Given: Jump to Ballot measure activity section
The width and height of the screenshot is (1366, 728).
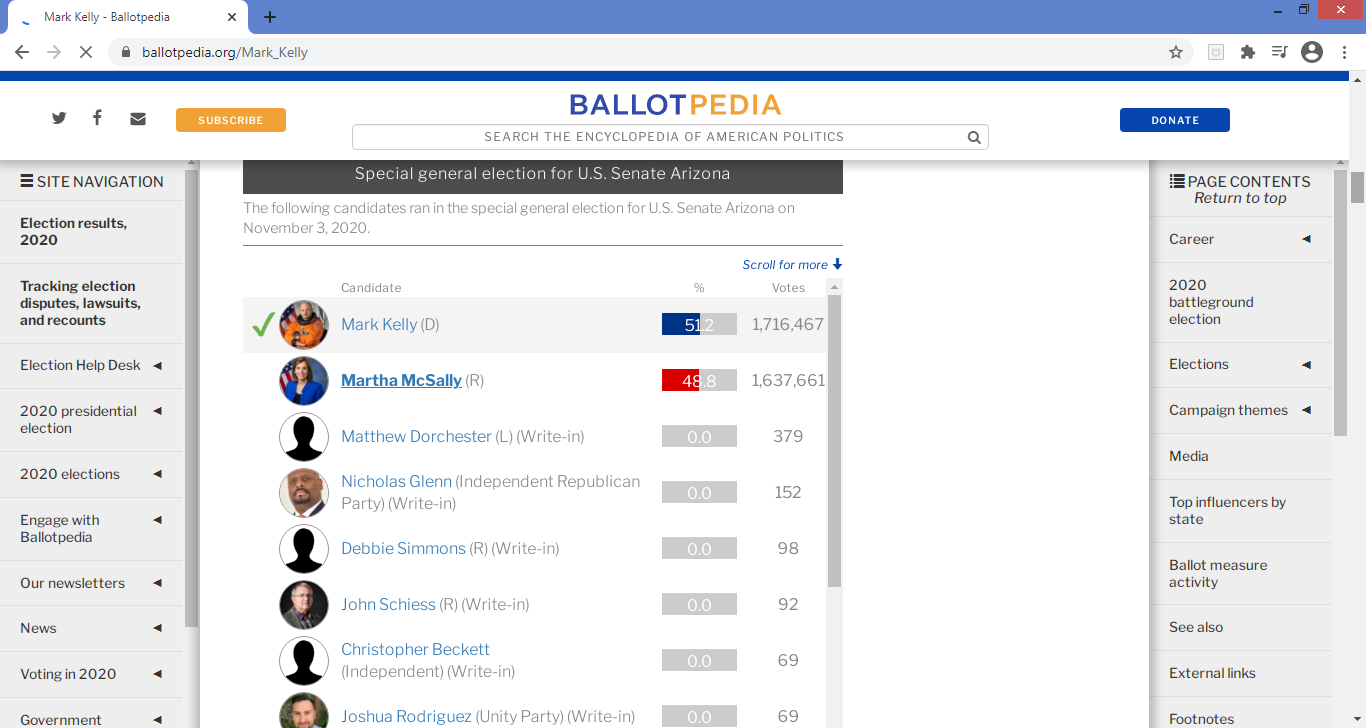Looking at the screenshot, I should (x=1218, y=573).
